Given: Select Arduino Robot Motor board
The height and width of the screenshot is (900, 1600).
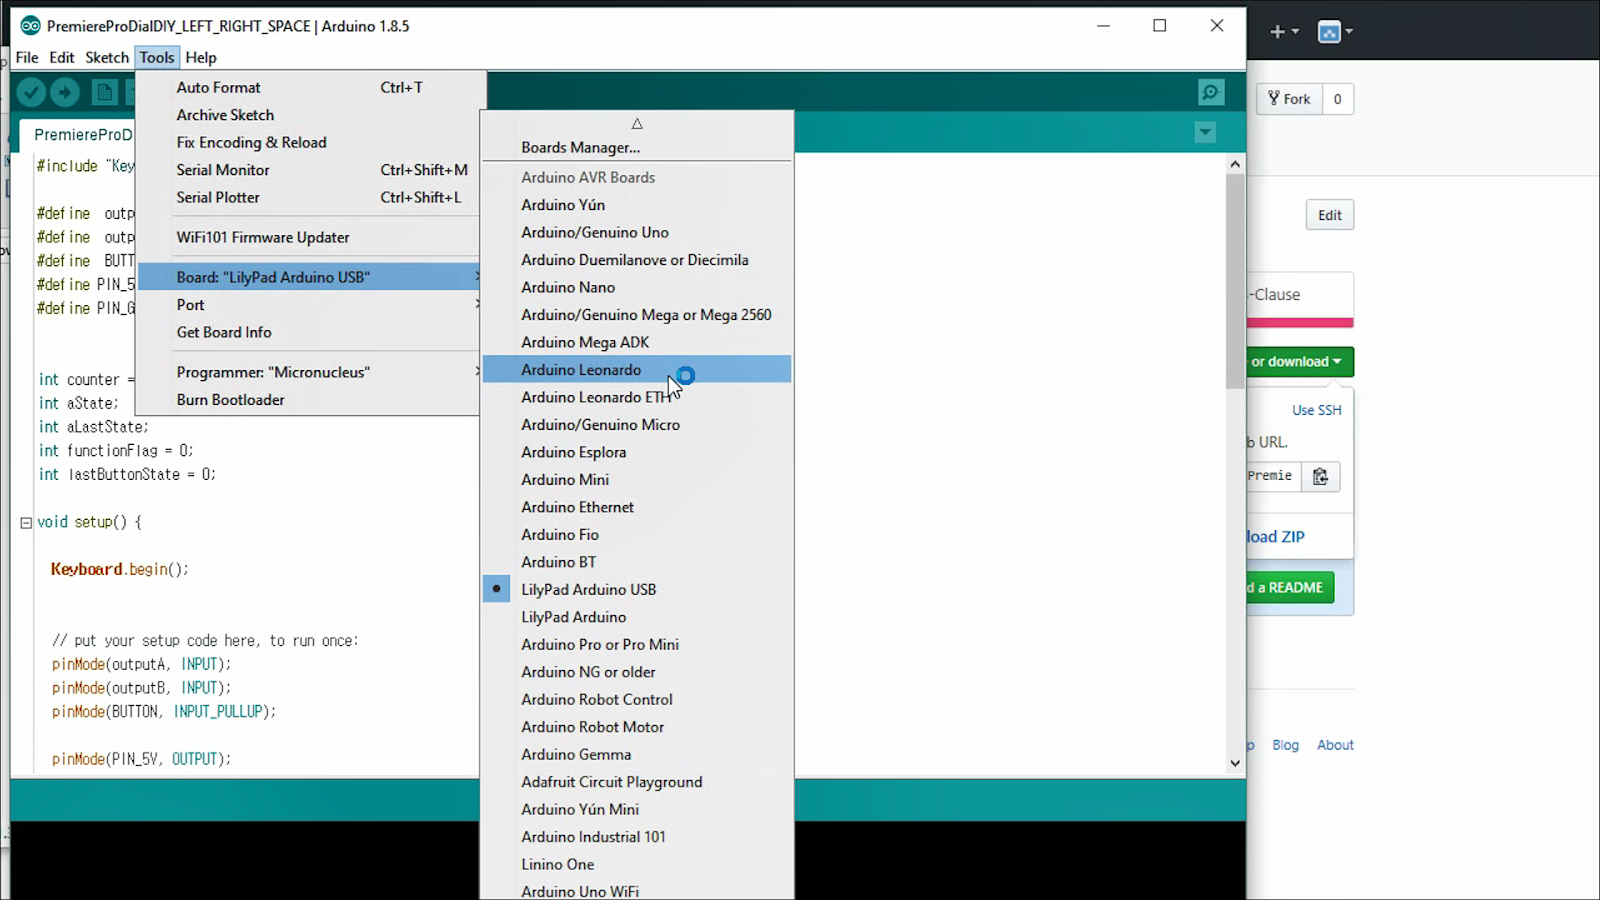Looking at the screenshot, I should coord(637,727).
